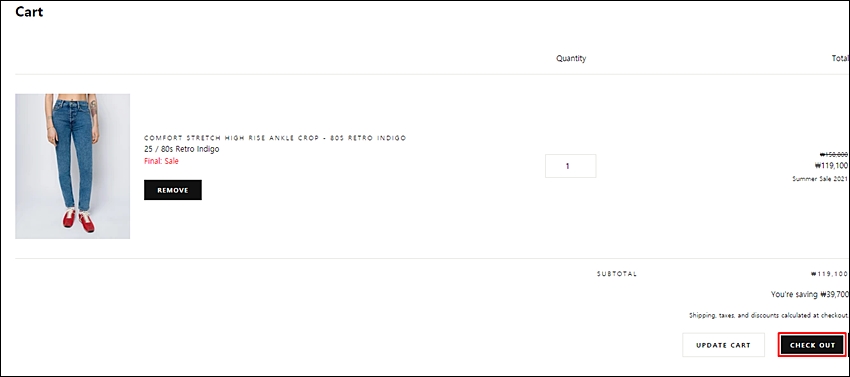Click the Cart page heading
This screenshot has height=377, width=850.
pyautogui.click(x=29, y=11)
